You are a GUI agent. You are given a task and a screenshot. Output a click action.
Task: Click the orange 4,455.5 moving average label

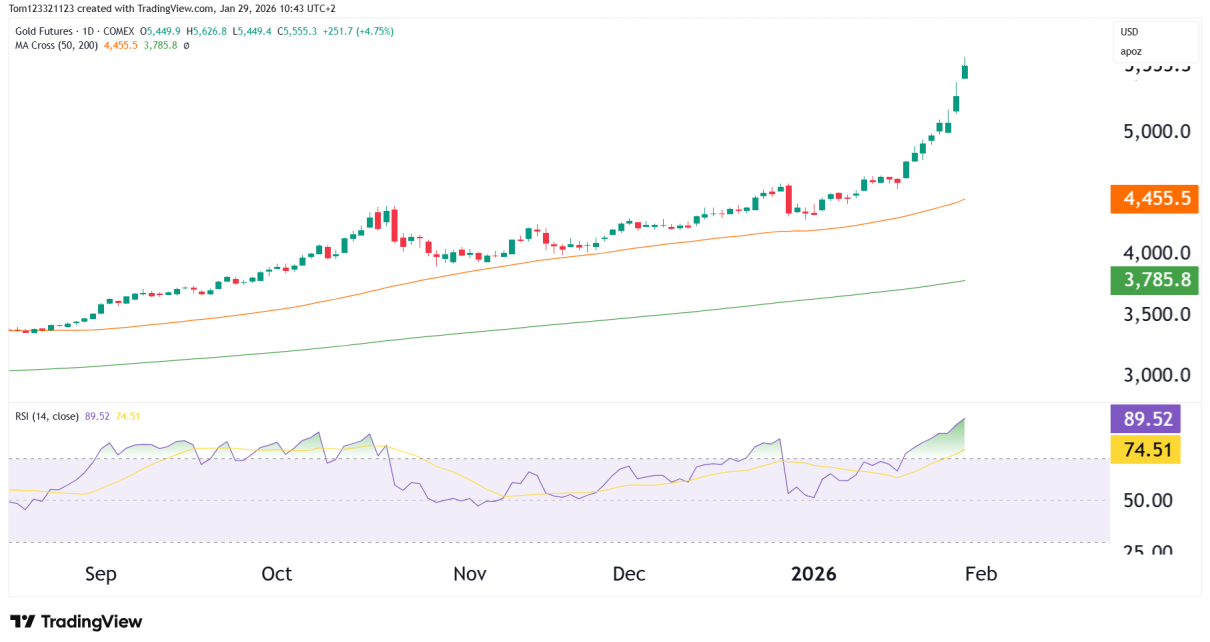point(1154,199)
